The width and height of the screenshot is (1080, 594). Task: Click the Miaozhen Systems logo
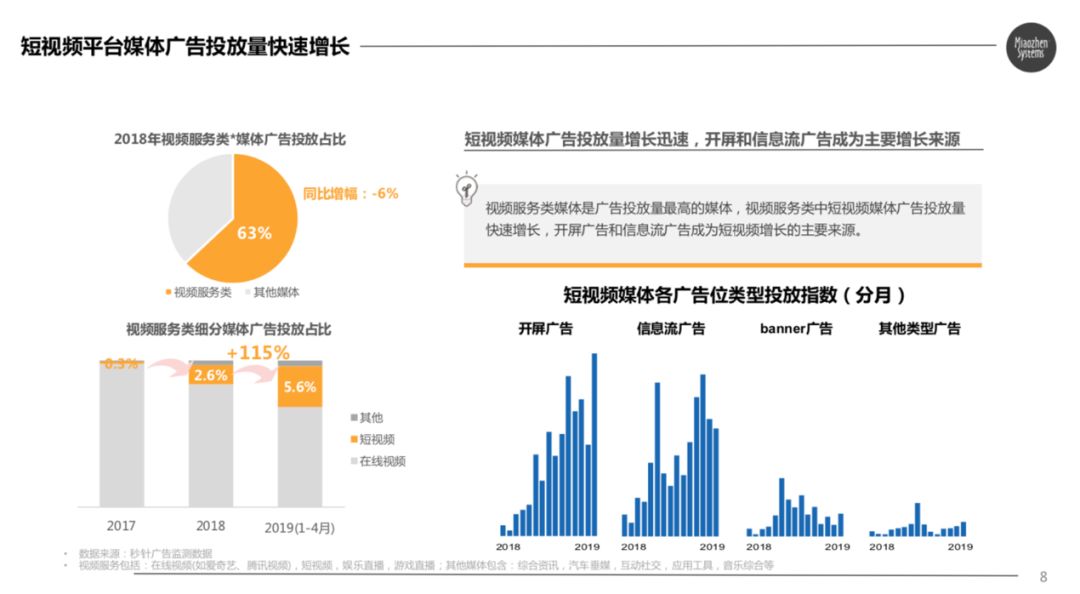1030,48
